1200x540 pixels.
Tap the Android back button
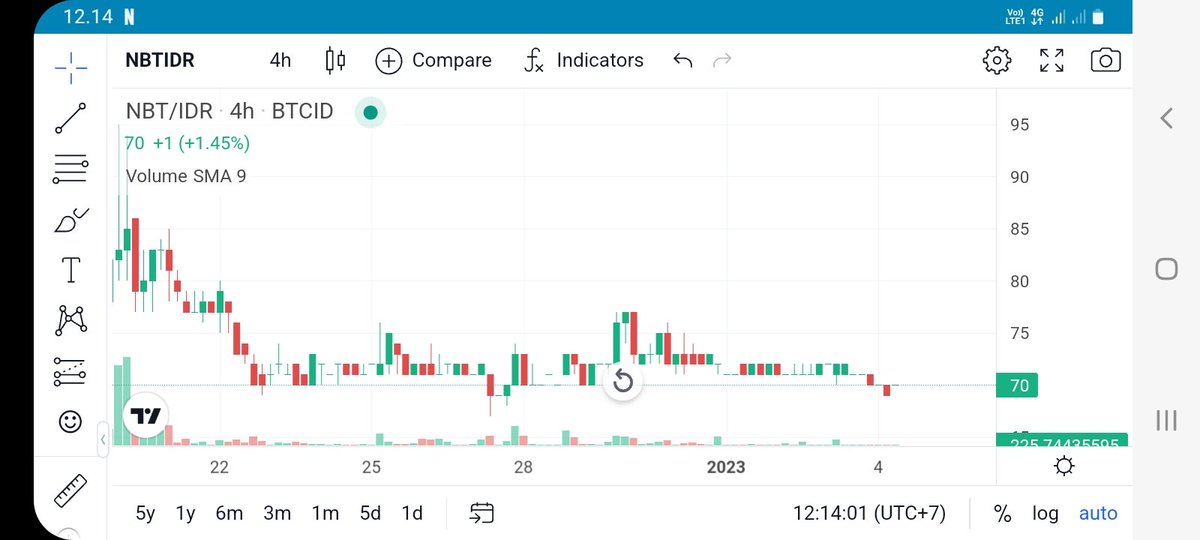pyautogui.click(x=1166, y=118)
